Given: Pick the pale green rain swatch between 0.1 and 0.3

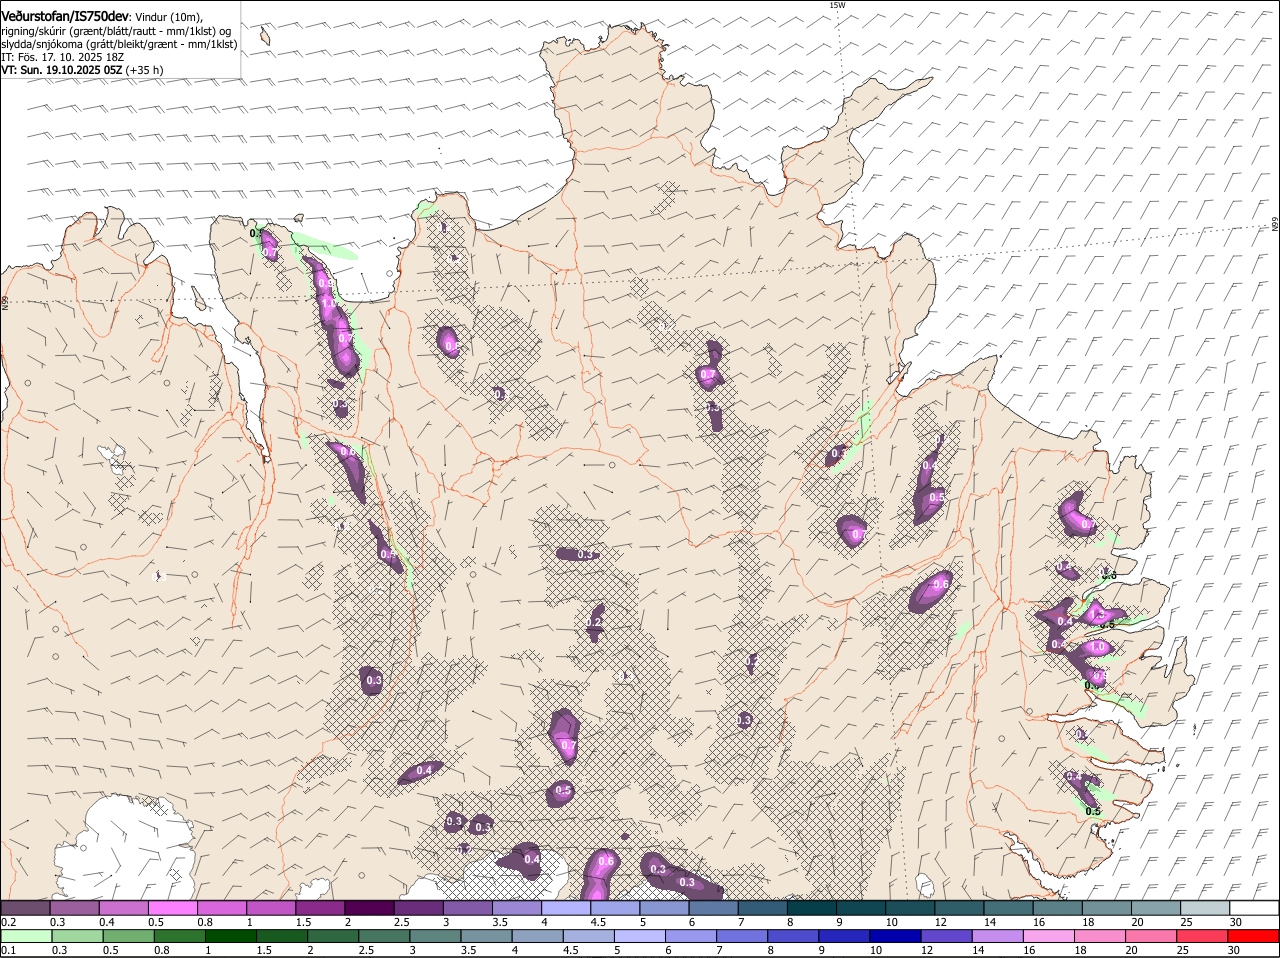Looking at the screenshot, I should (27, 937).
